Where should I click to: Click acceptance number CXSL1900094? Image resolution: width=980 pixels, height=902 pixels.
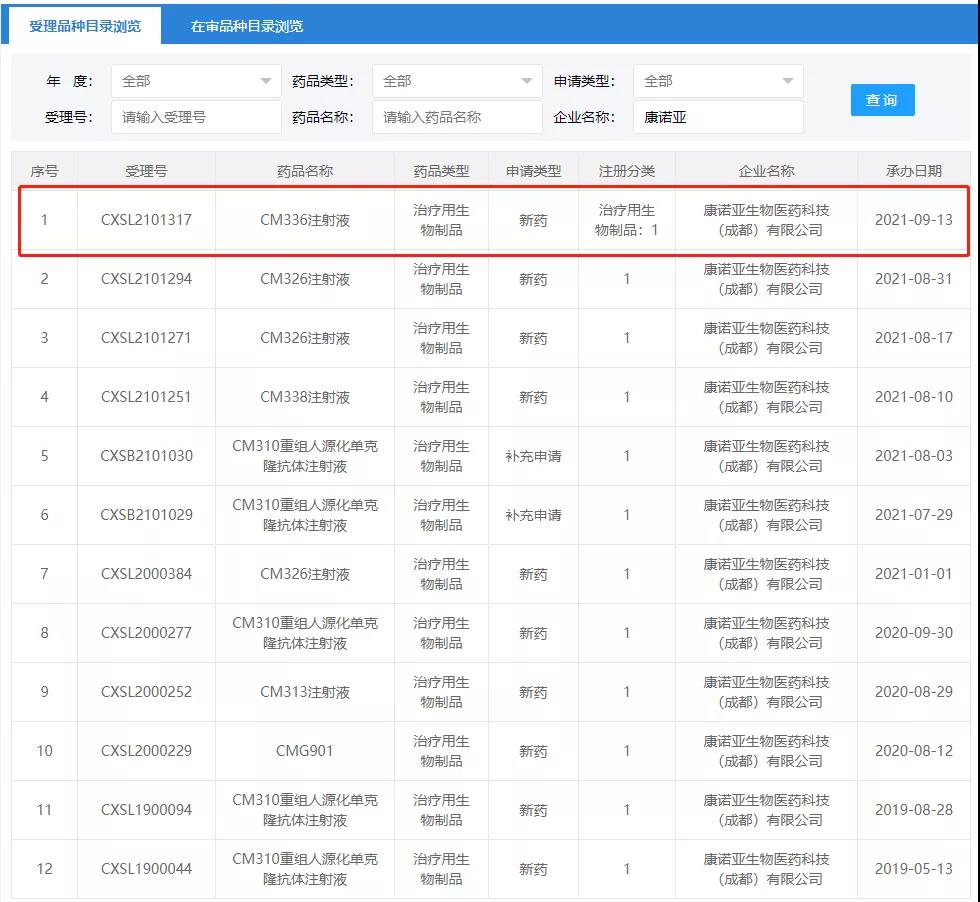click(x=146, y=810)
